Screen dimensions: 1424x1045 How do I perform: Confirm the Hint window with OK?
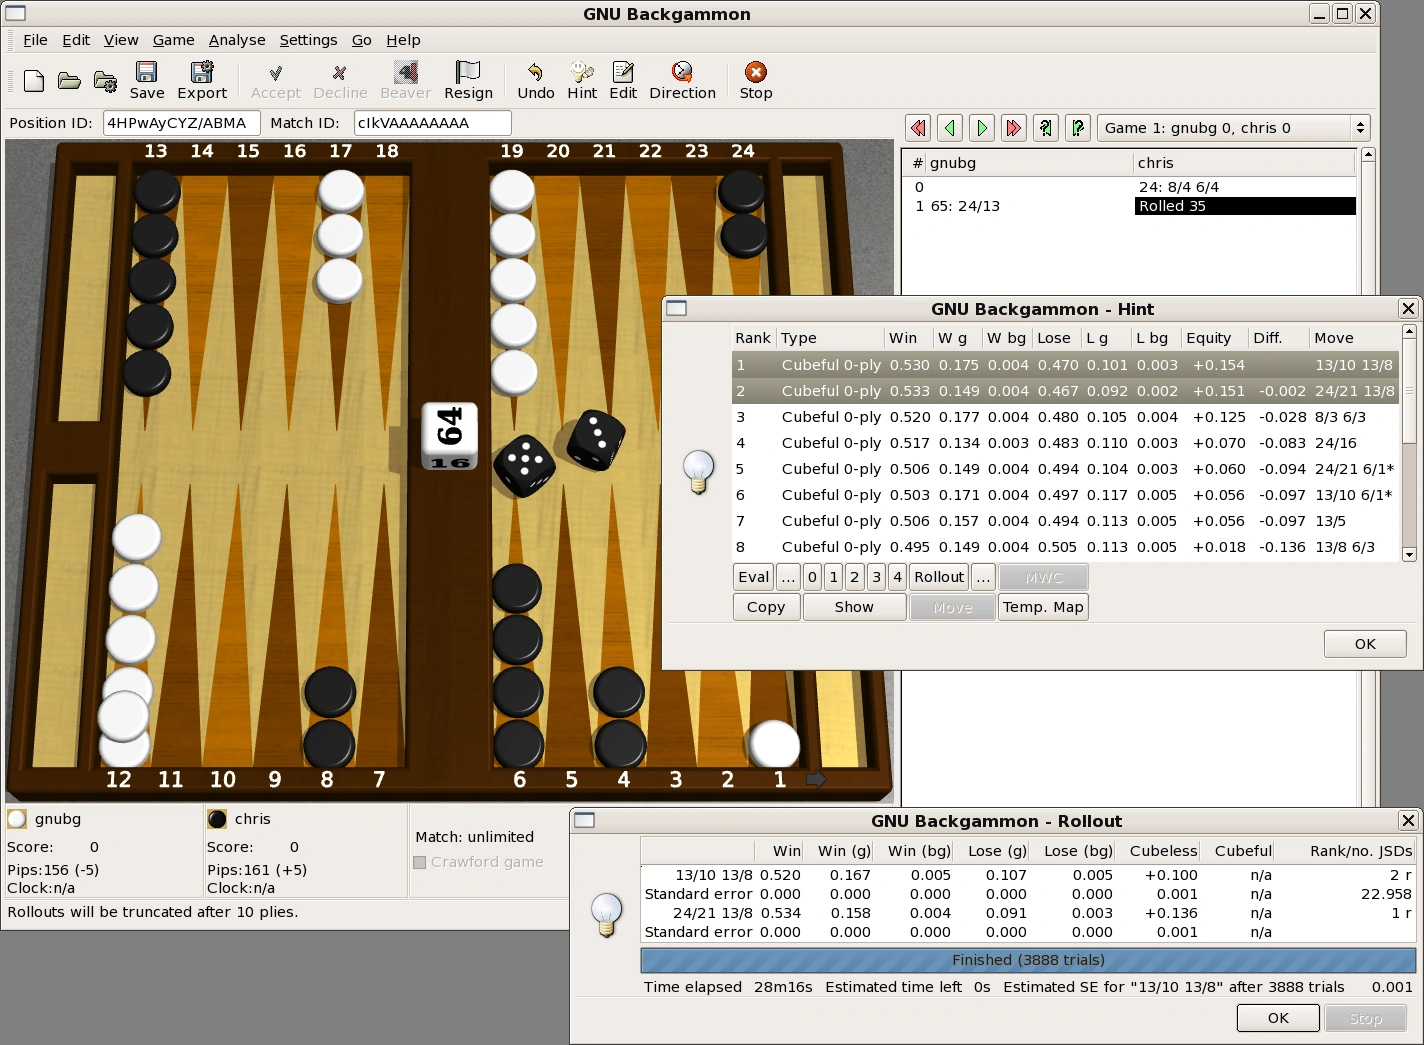tap(1365, 643)
